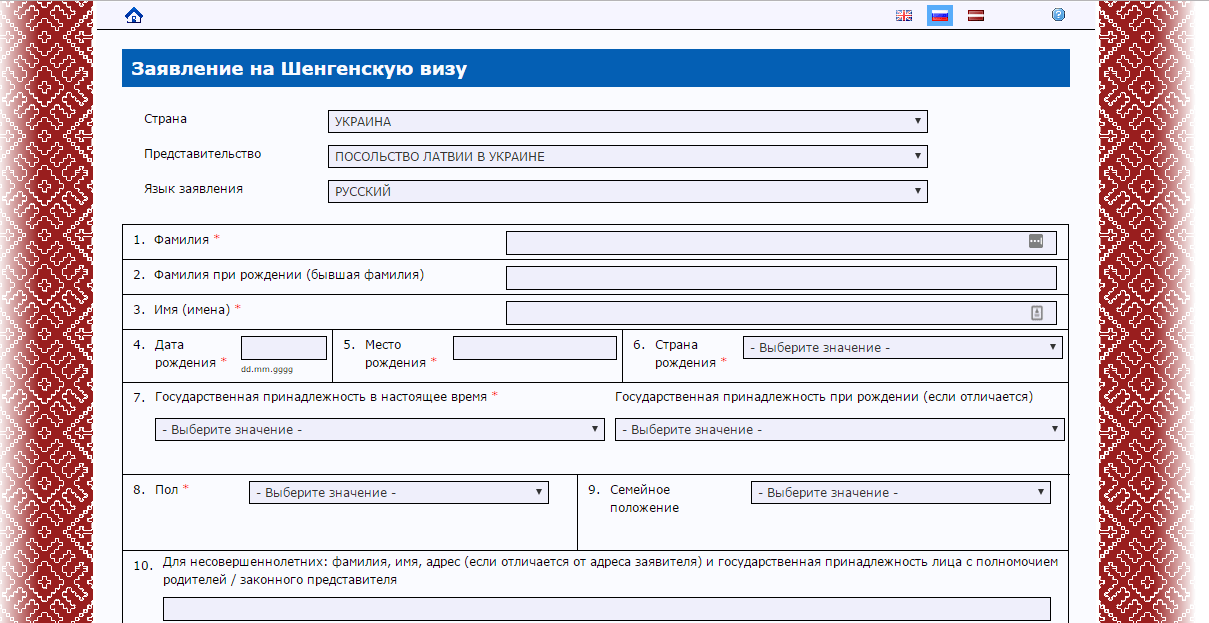Click the contact icon in Имя field
This screenshot has height=623, width=1209.
click(x=1036, y=313)
